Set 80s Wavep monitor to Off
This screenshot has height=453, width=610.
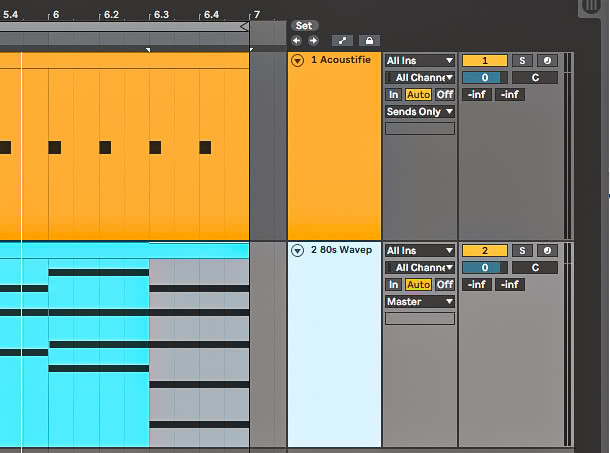click(x=445, y=284)
